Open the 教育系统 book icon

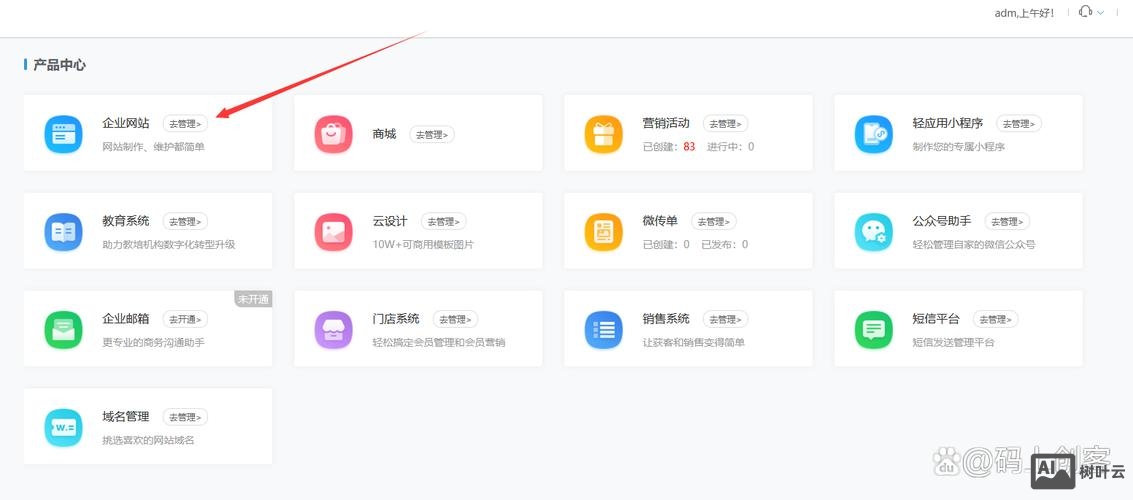click(x=64, y=232)
